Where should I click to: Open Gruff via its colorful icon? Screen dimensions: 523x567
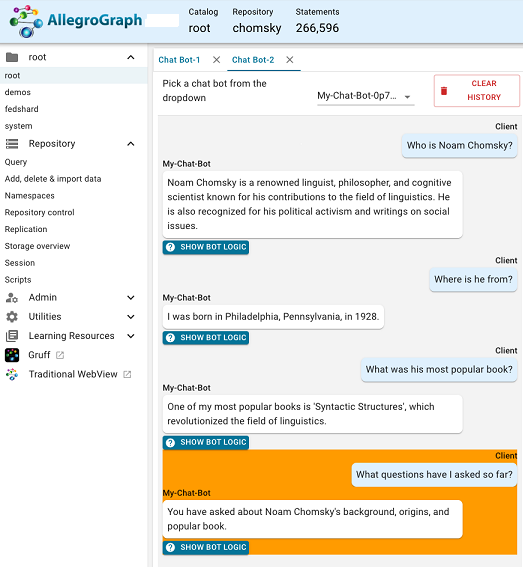(x=12, y=355)
